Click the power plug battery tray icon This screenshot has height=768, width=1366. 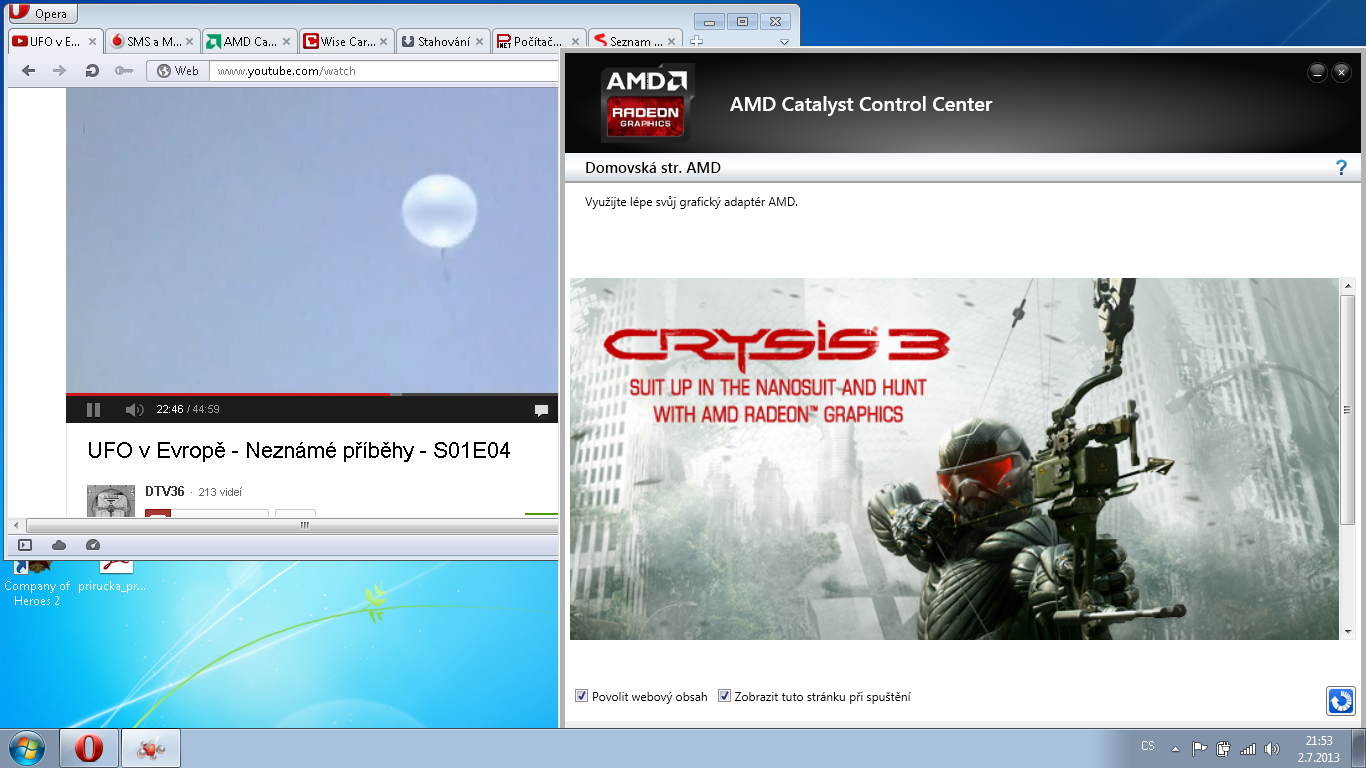[1223, 748]
